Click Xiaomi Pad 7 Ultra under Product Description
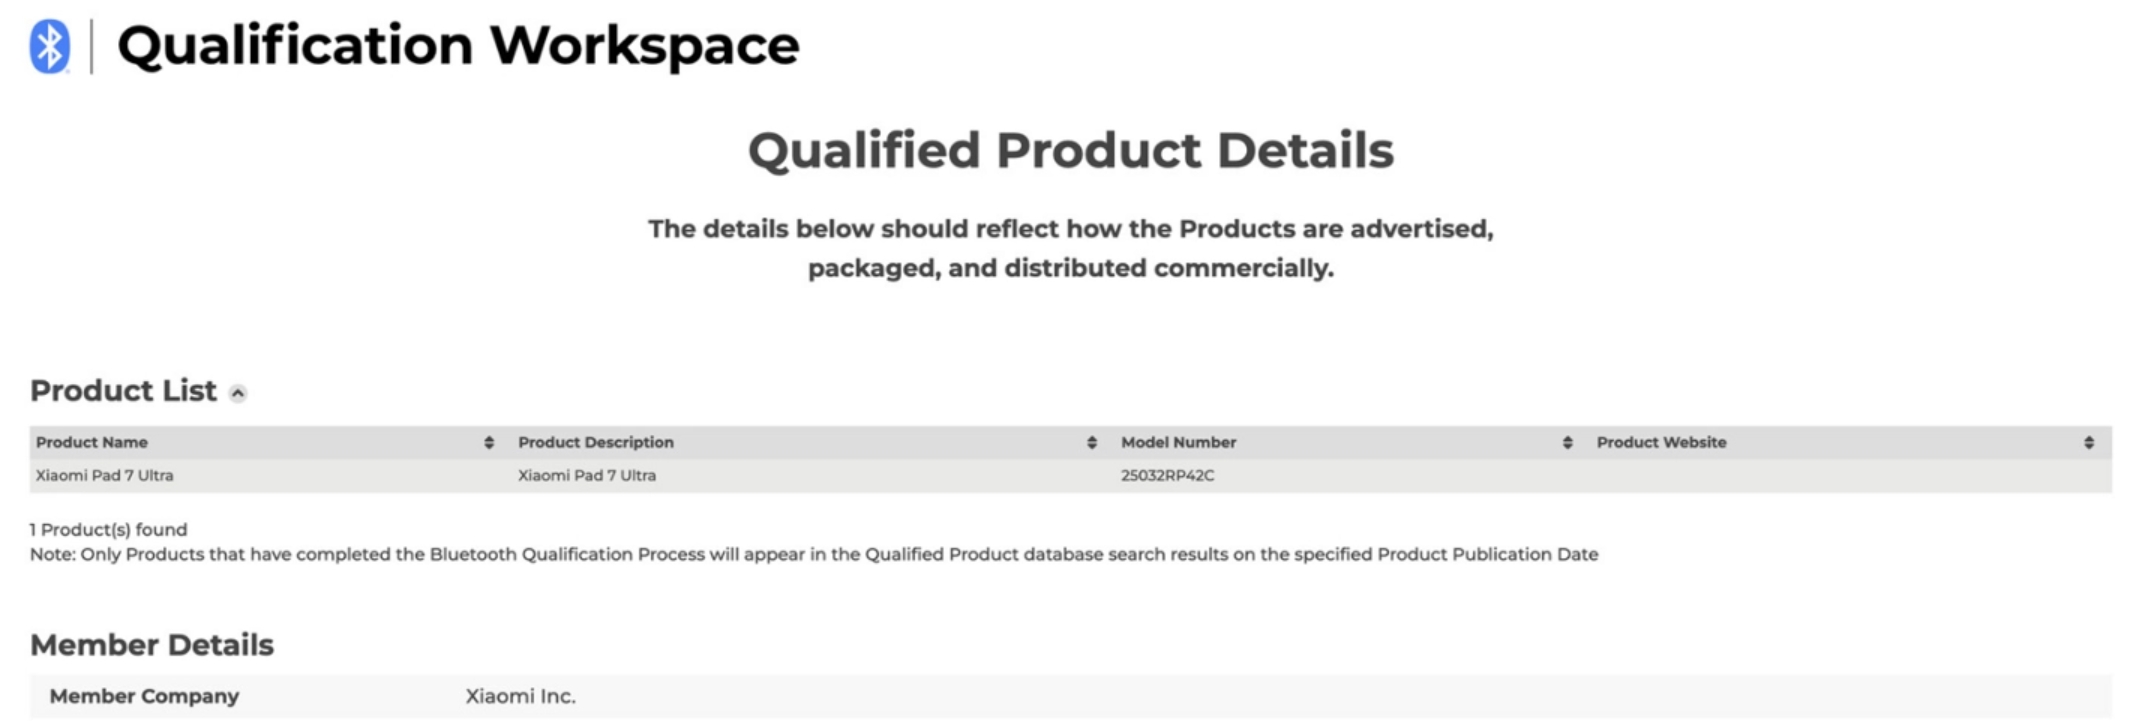 (587, 476)
